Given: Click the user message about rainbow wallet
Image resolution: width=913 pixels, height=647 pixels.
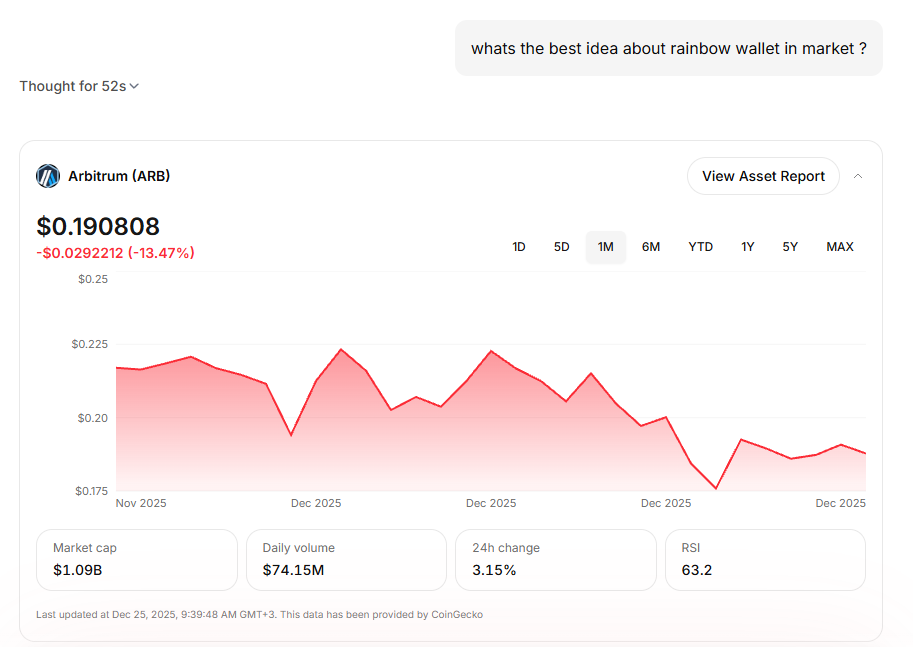Looking at the screenshot, I should [x=668, y=48].
